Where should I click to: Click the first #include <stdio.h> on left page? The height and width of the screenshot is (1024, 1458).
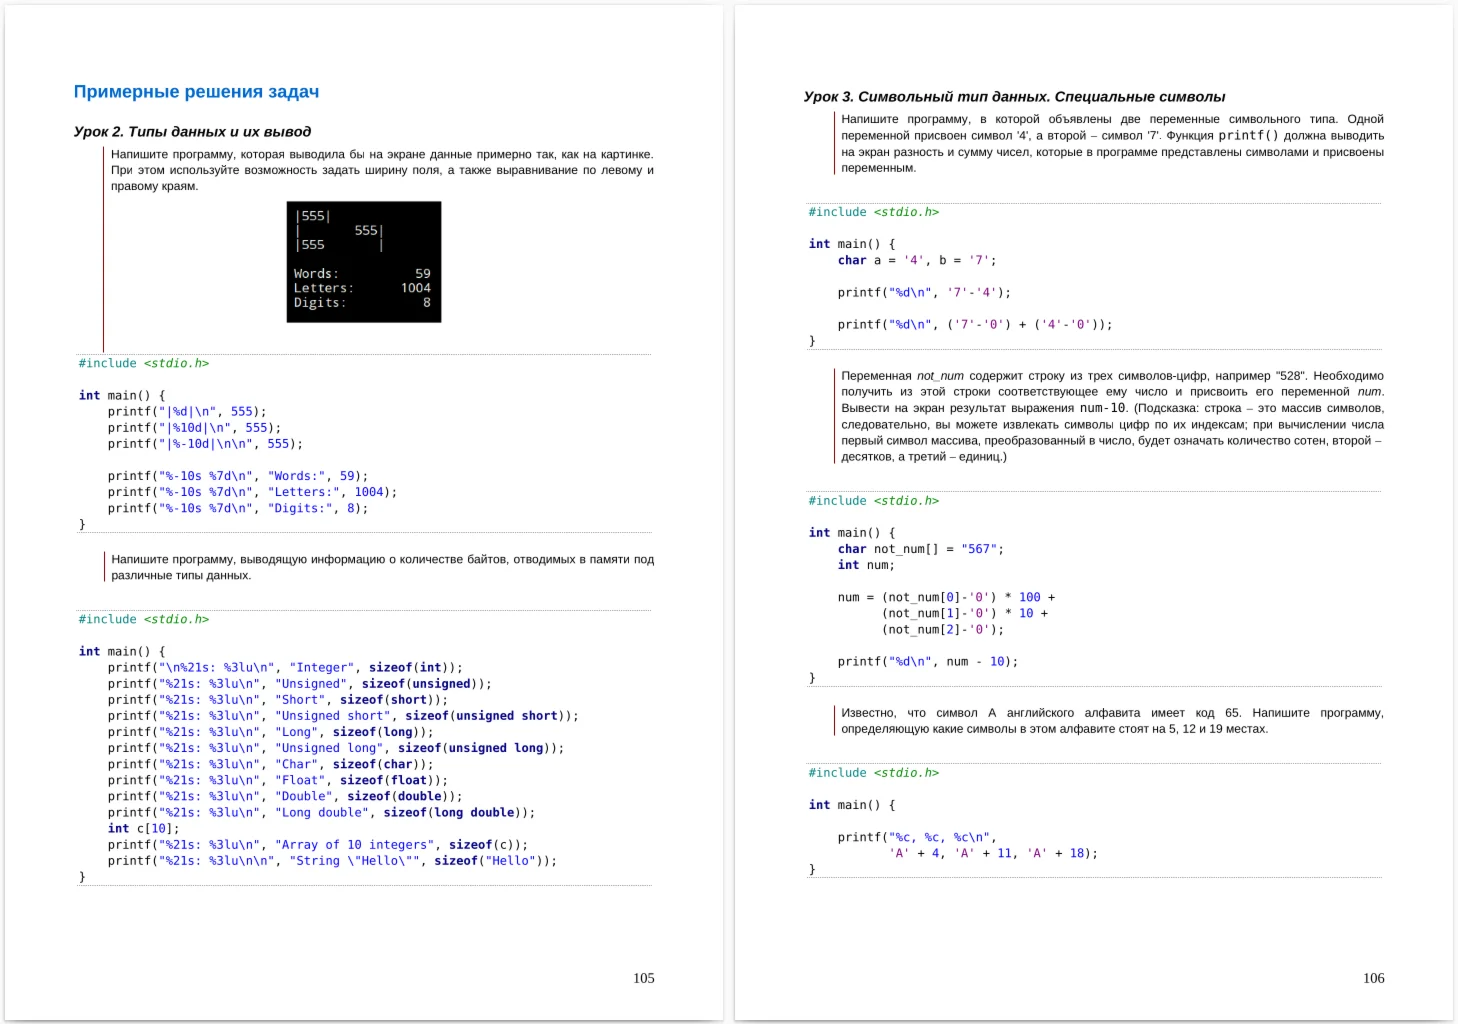click(x=144, y=363)
